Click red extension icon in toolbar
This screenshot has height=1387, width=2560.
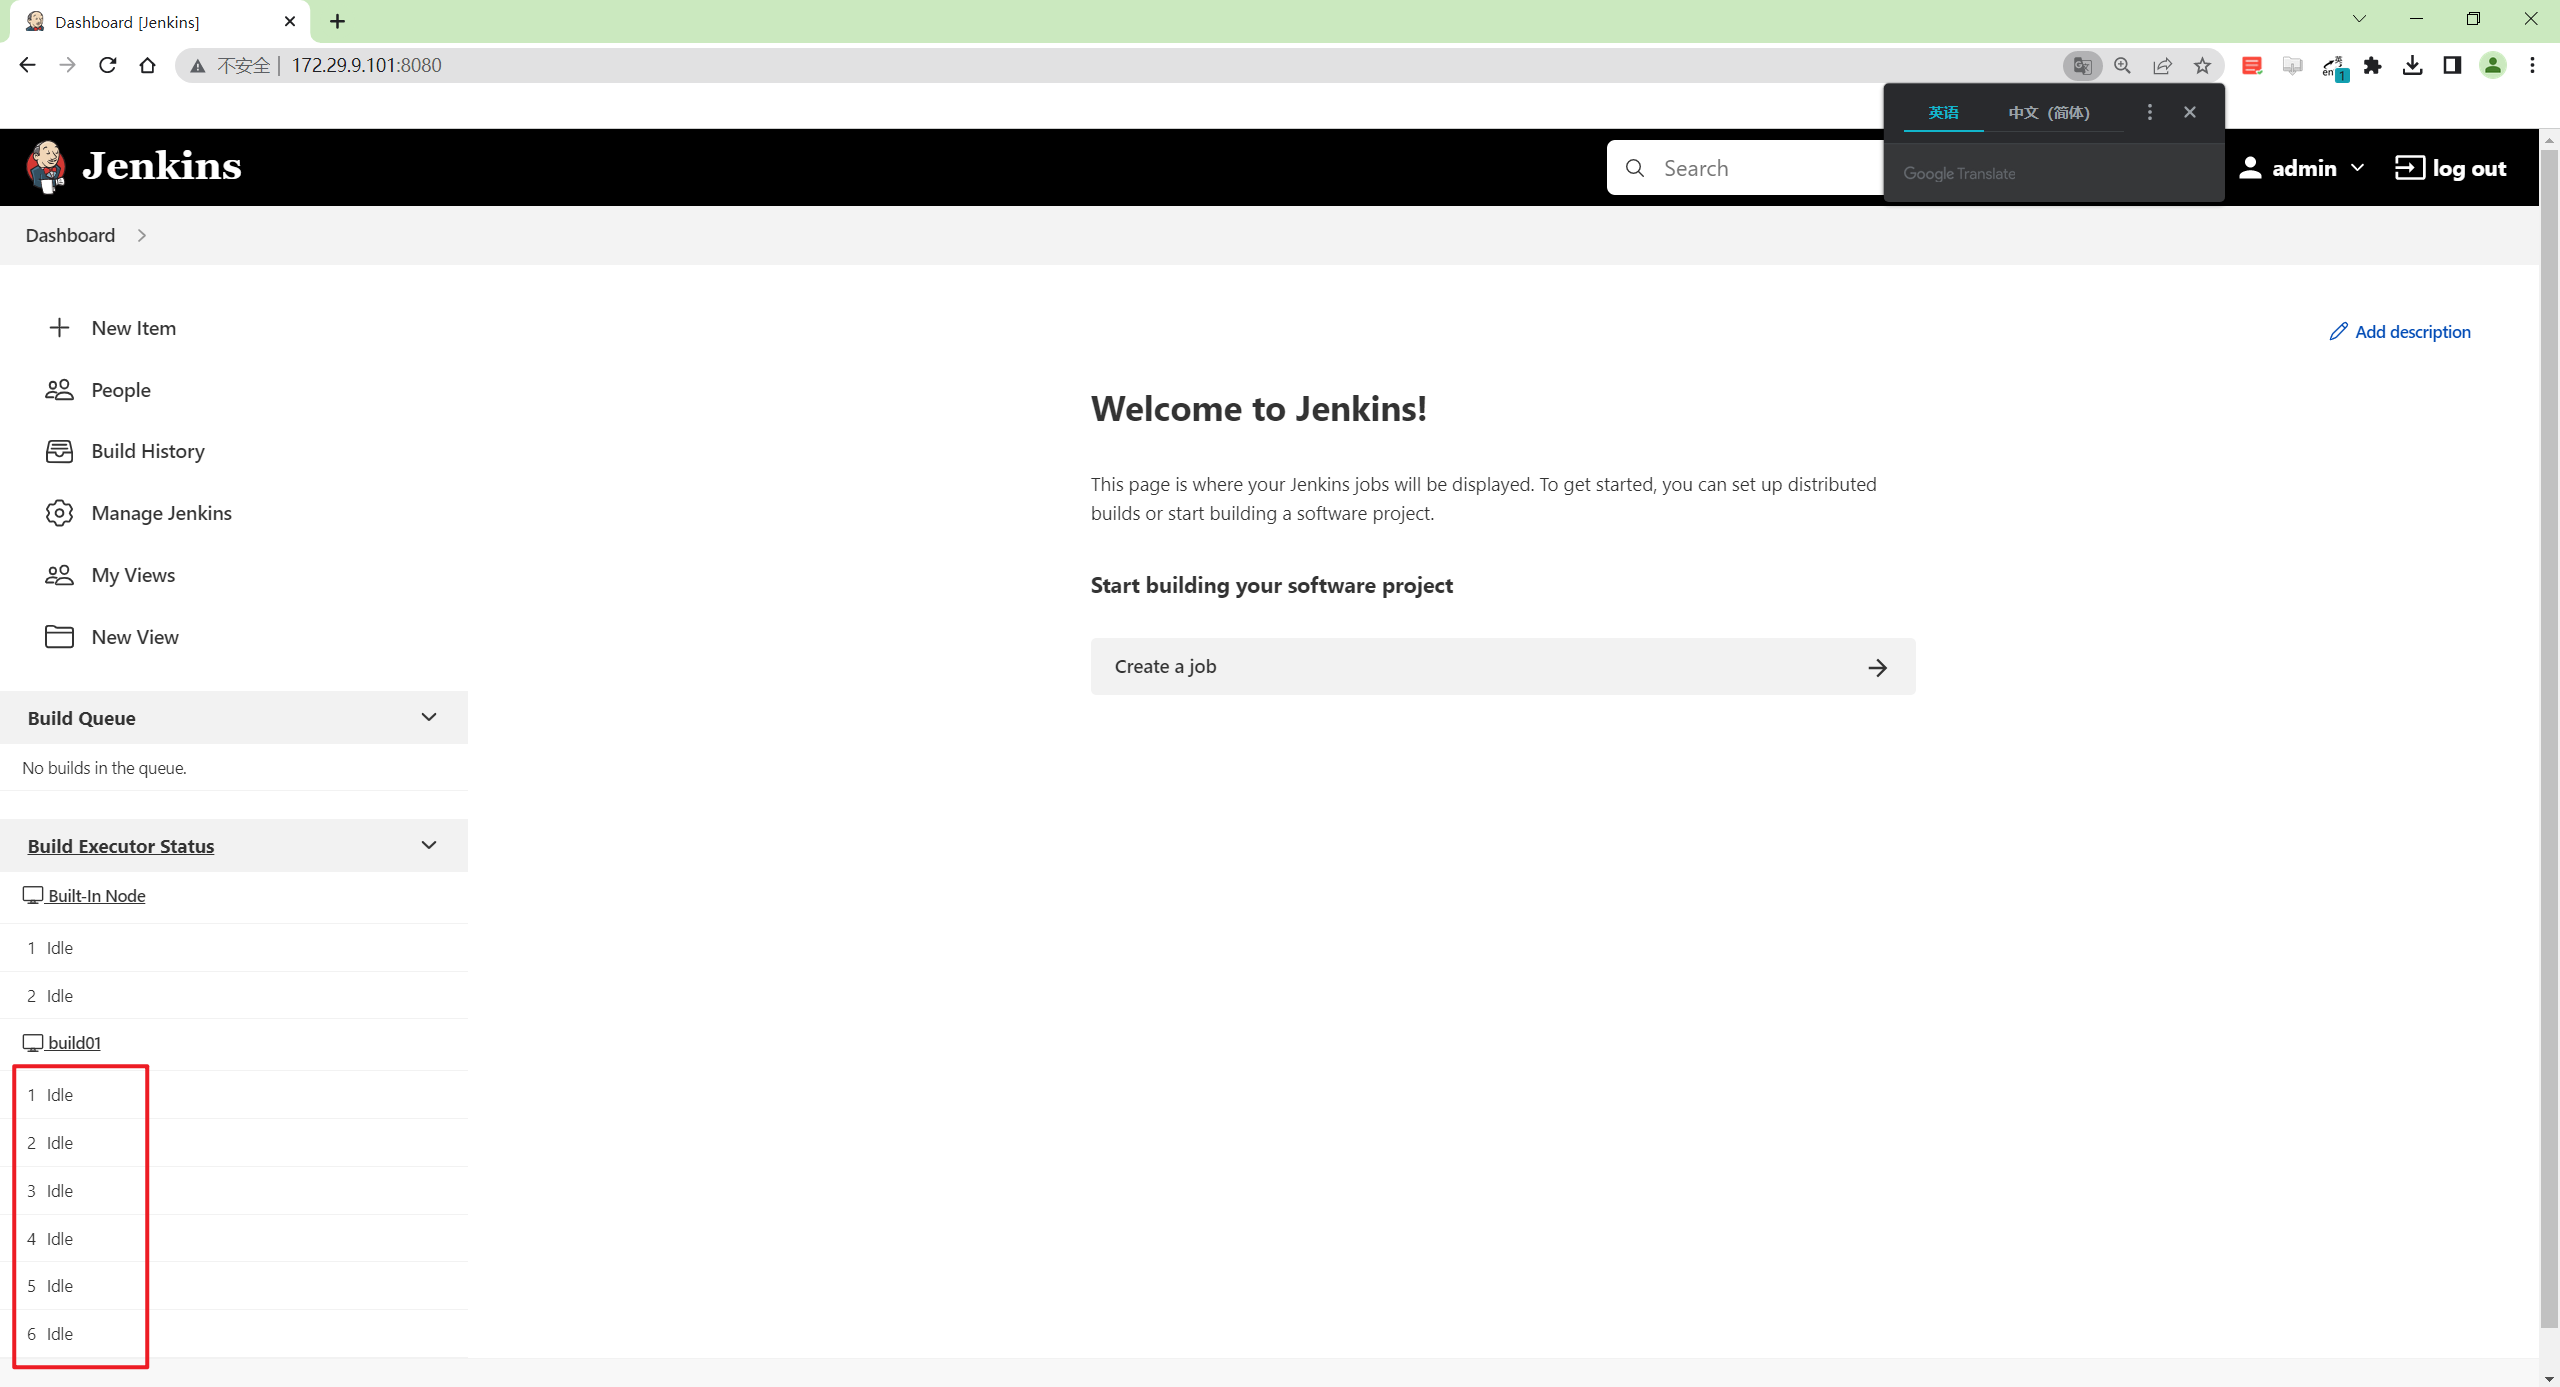(x=2252, y=66)
